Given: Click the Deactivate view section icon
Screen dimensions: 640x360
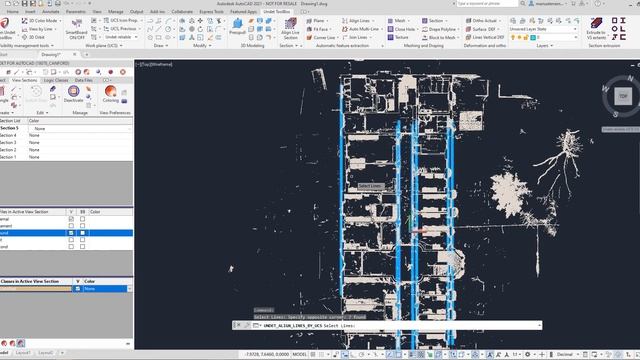Looking at the screenshot, I should click(x=73, y=91).
